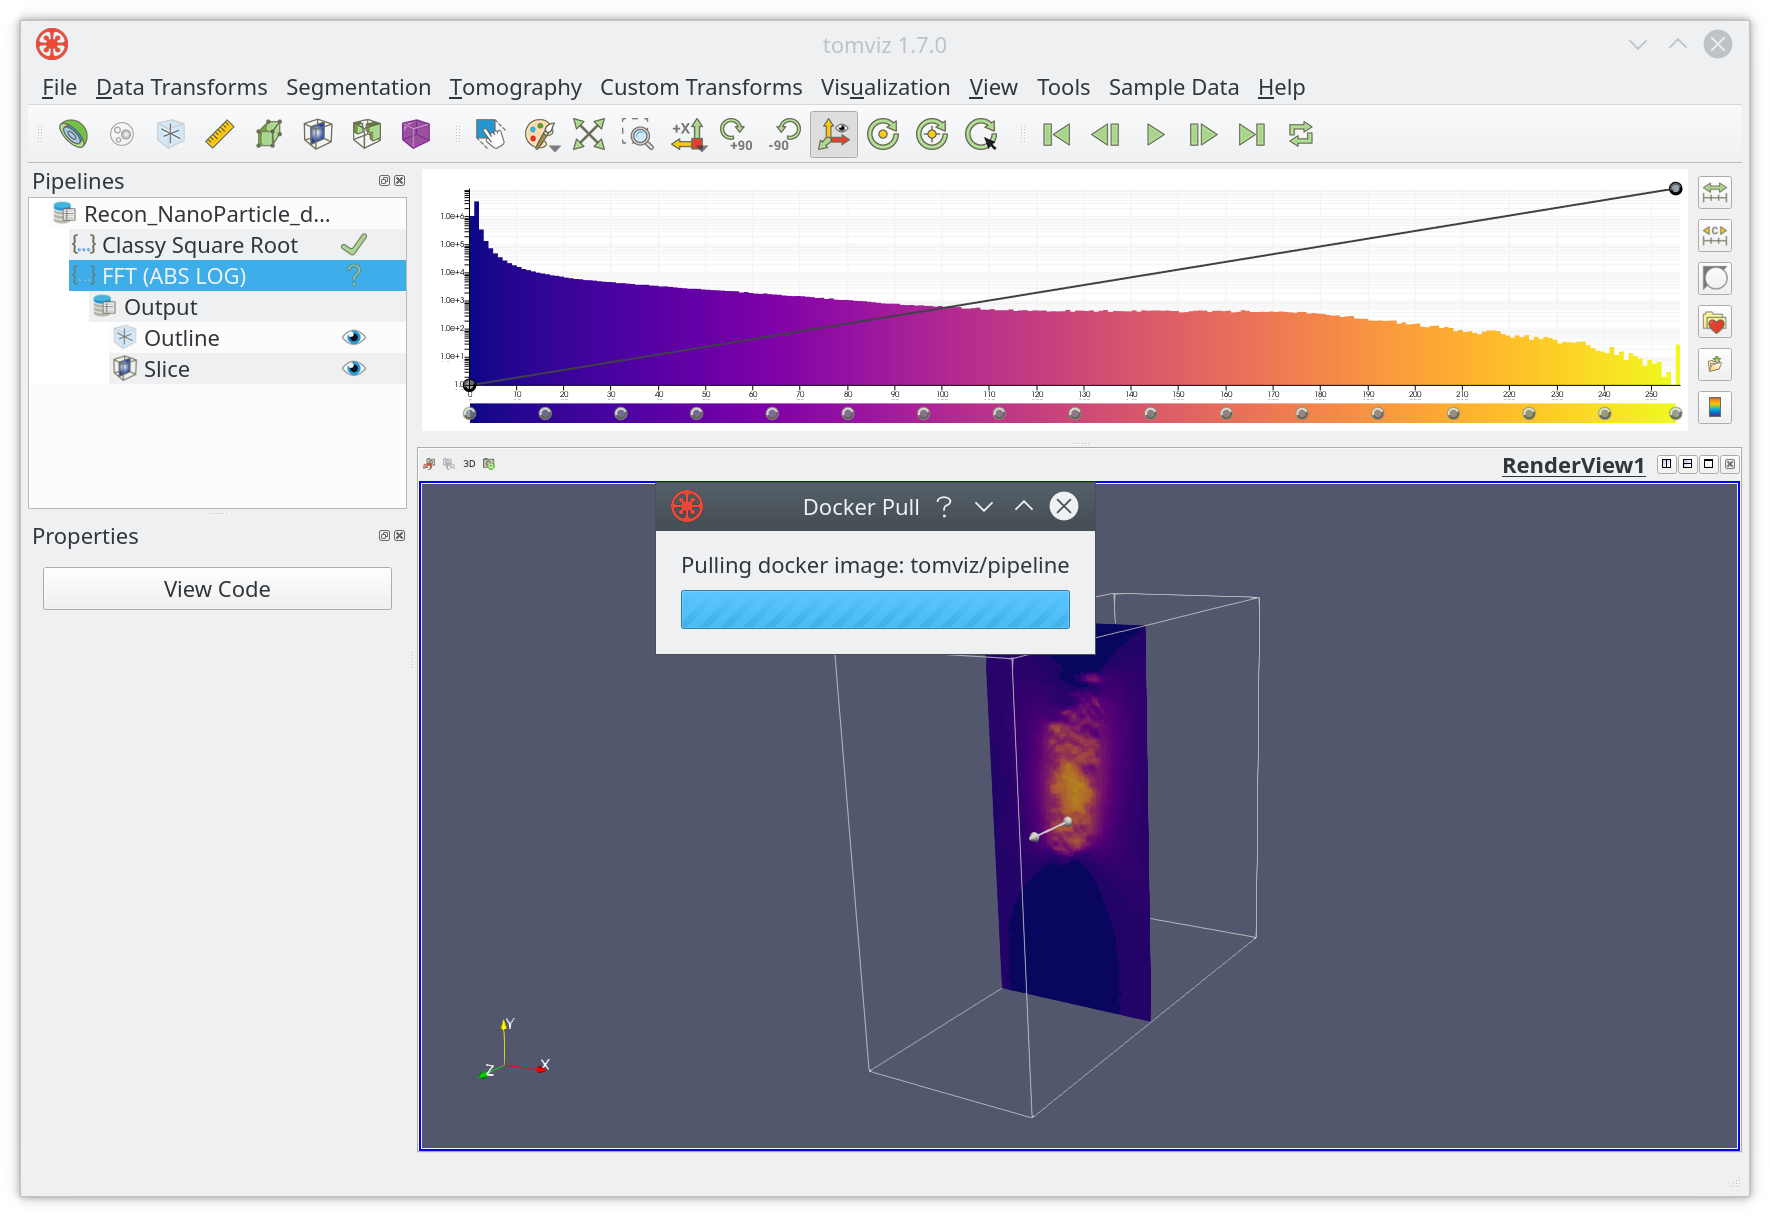Open the Visualization menu
Image resolution: width=1770 pixels, height=1217 pixels.
point(885,88)
